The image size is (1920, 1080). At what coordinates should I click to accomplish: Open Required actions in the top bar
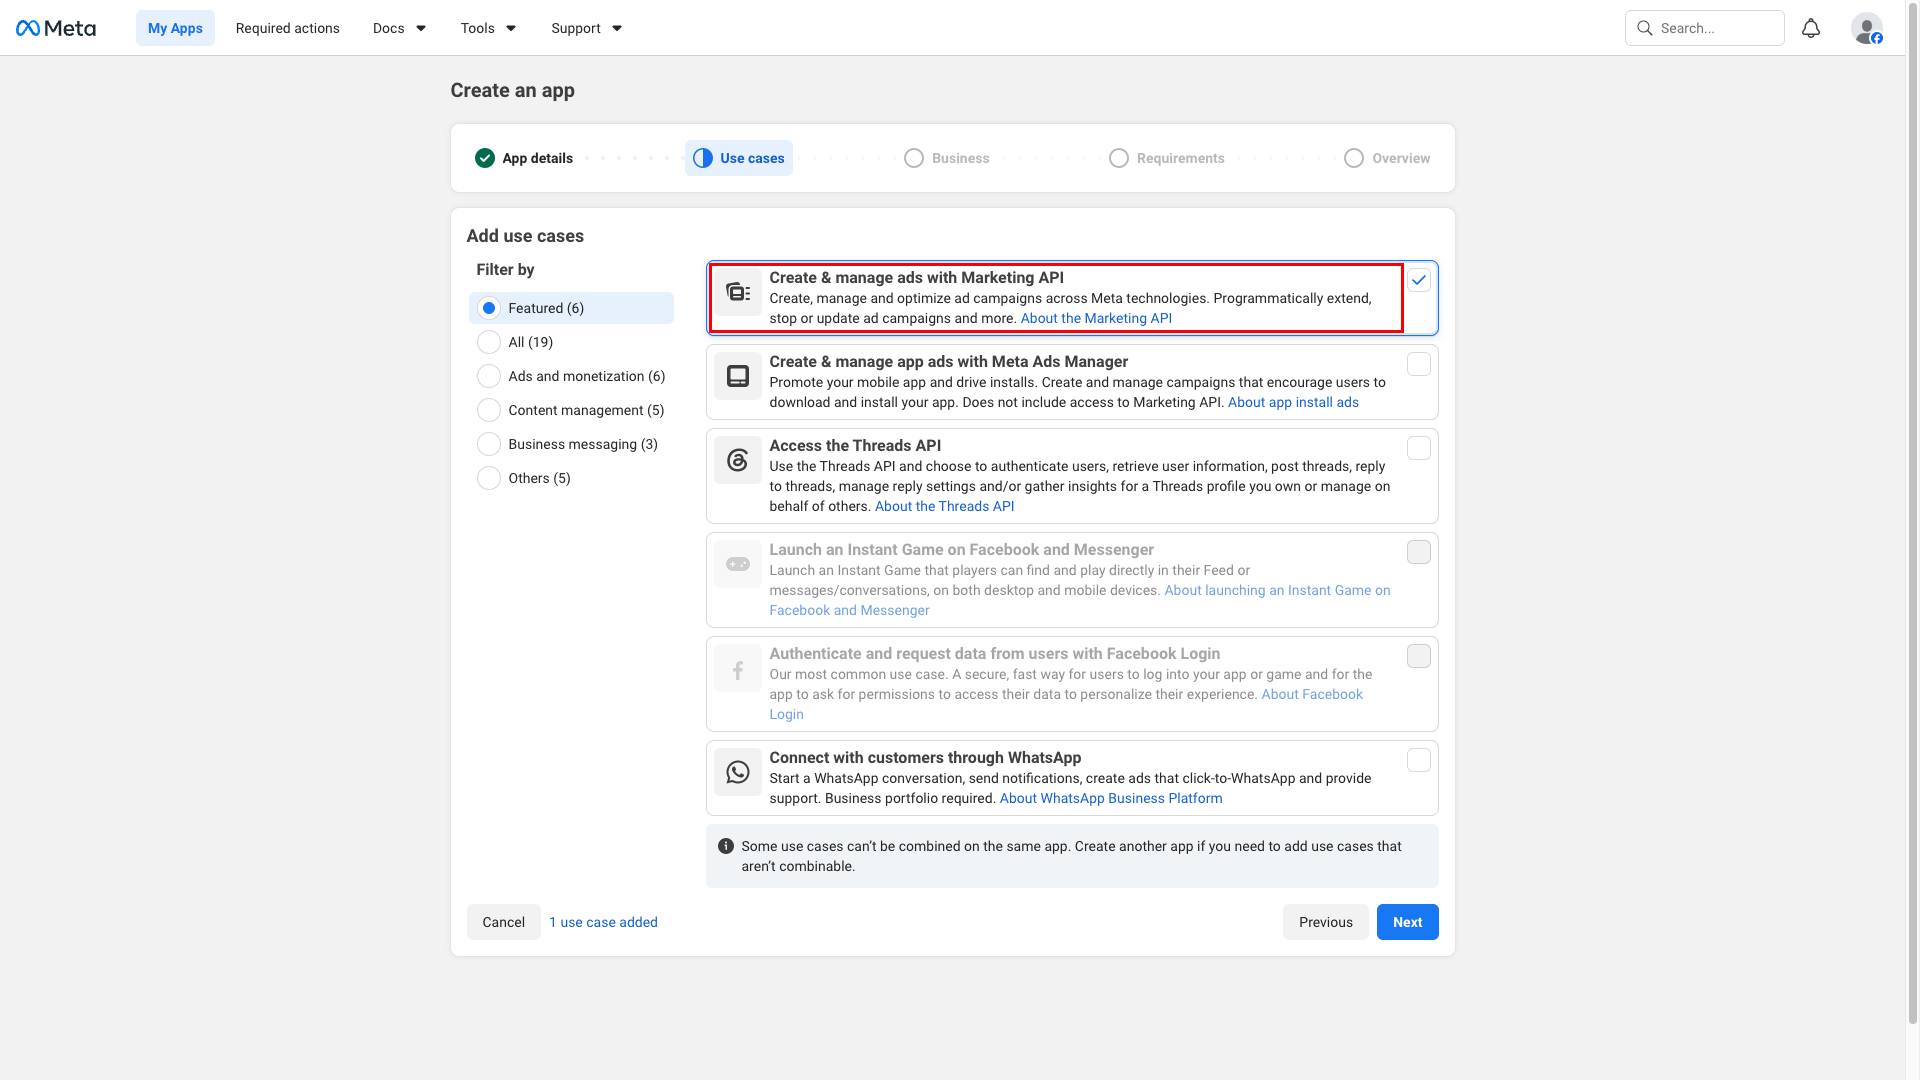coord(288,28)
